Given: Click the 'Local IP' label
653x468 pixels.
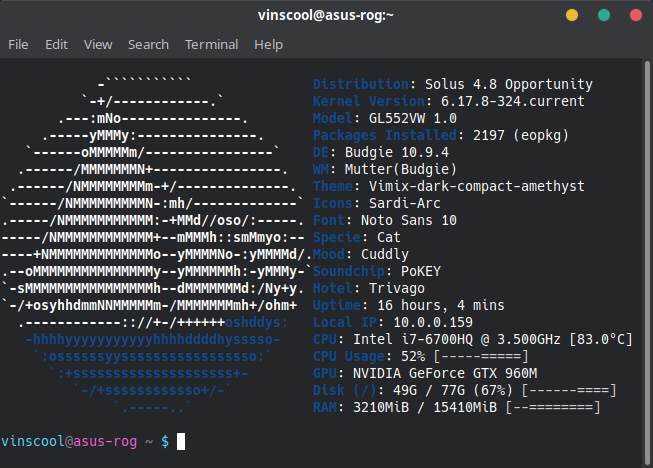Looking at the screenshot, I should [345, 323].
